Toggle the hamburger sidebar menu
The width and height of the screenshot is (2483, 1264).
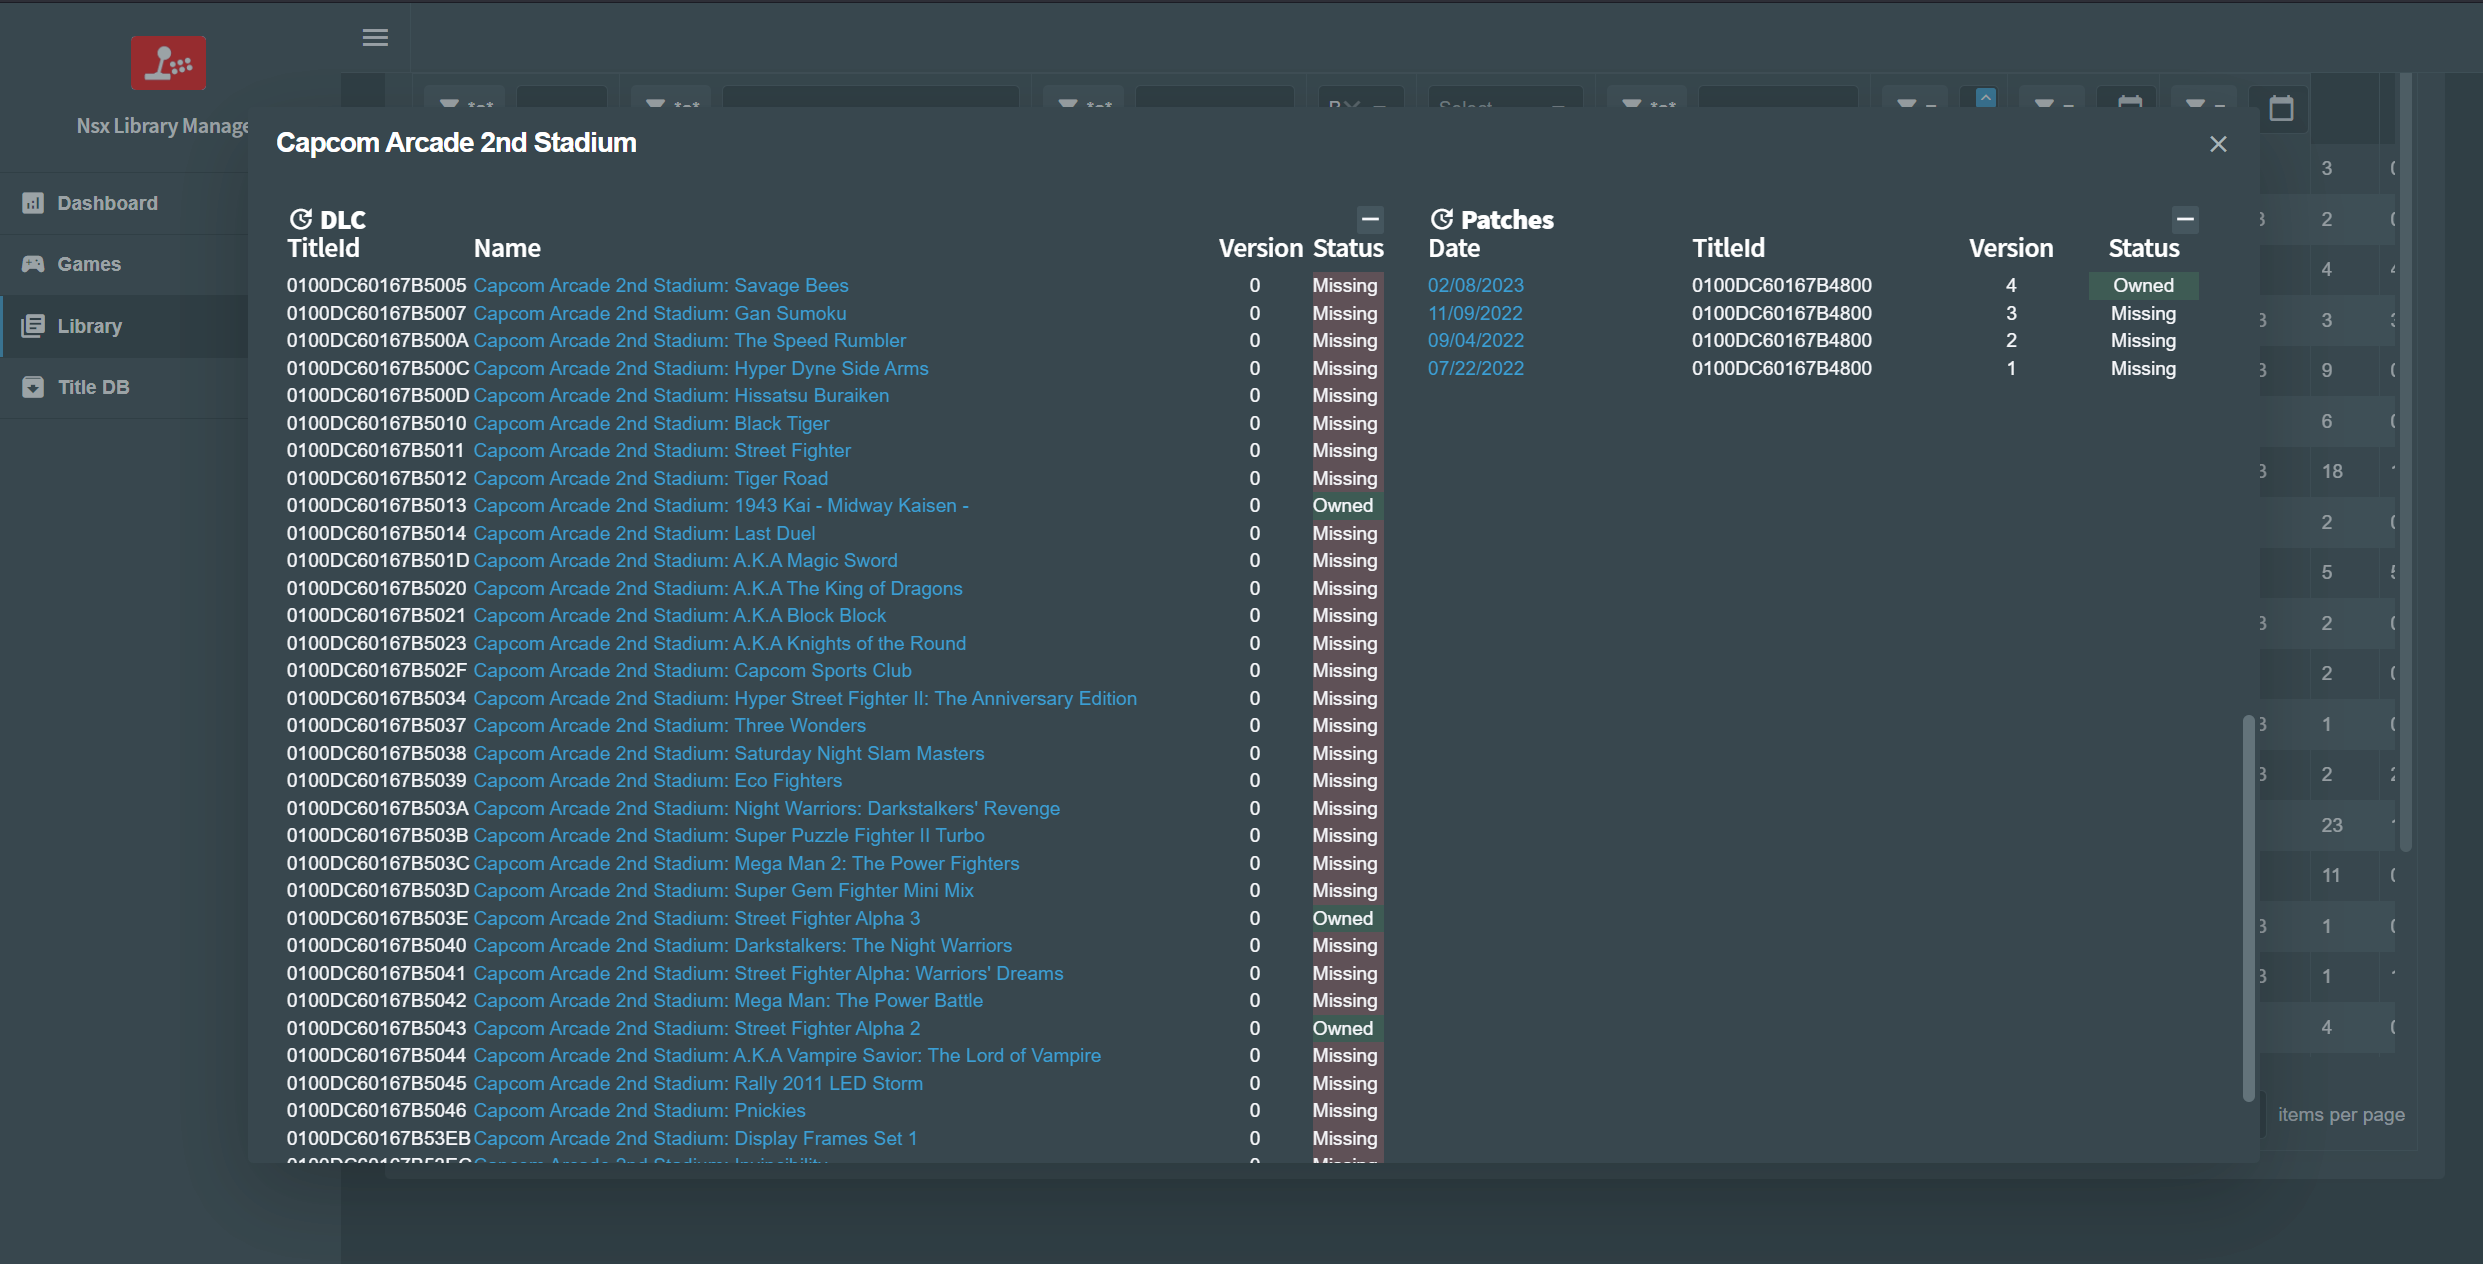click(x=375, y=38)
